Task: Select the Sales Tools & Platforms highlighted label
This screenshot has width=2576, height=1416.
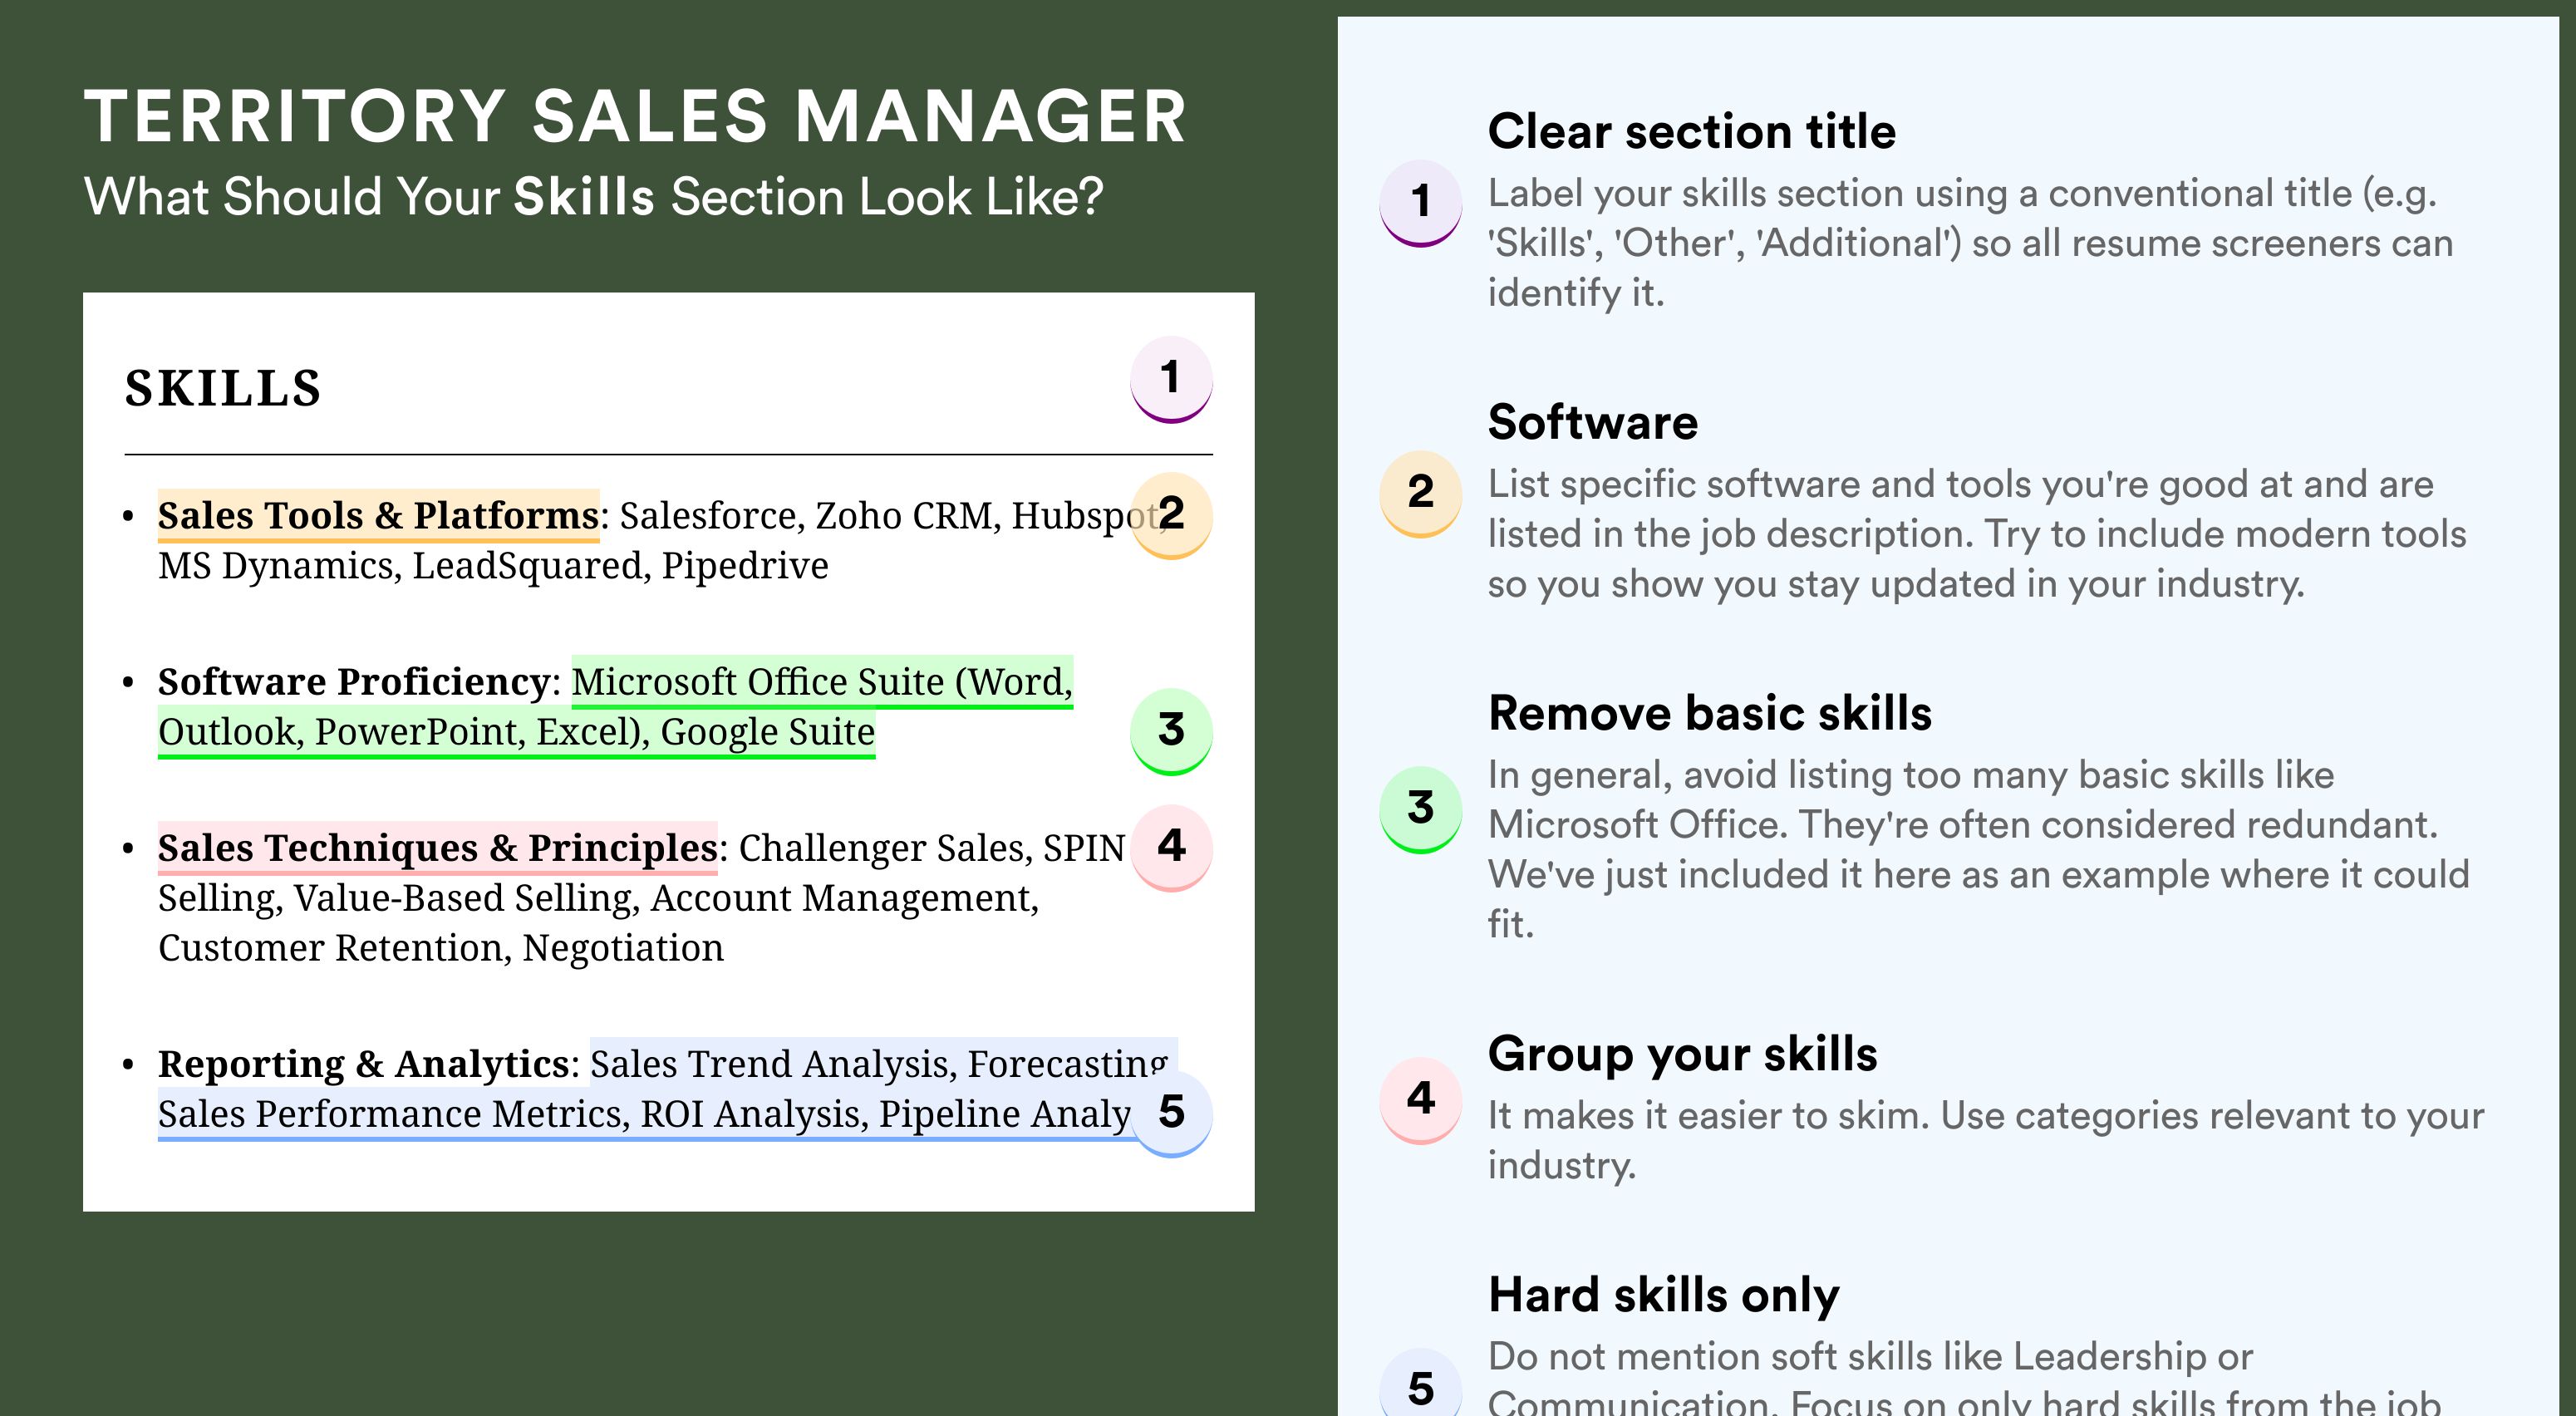Action: pos(378,515)
